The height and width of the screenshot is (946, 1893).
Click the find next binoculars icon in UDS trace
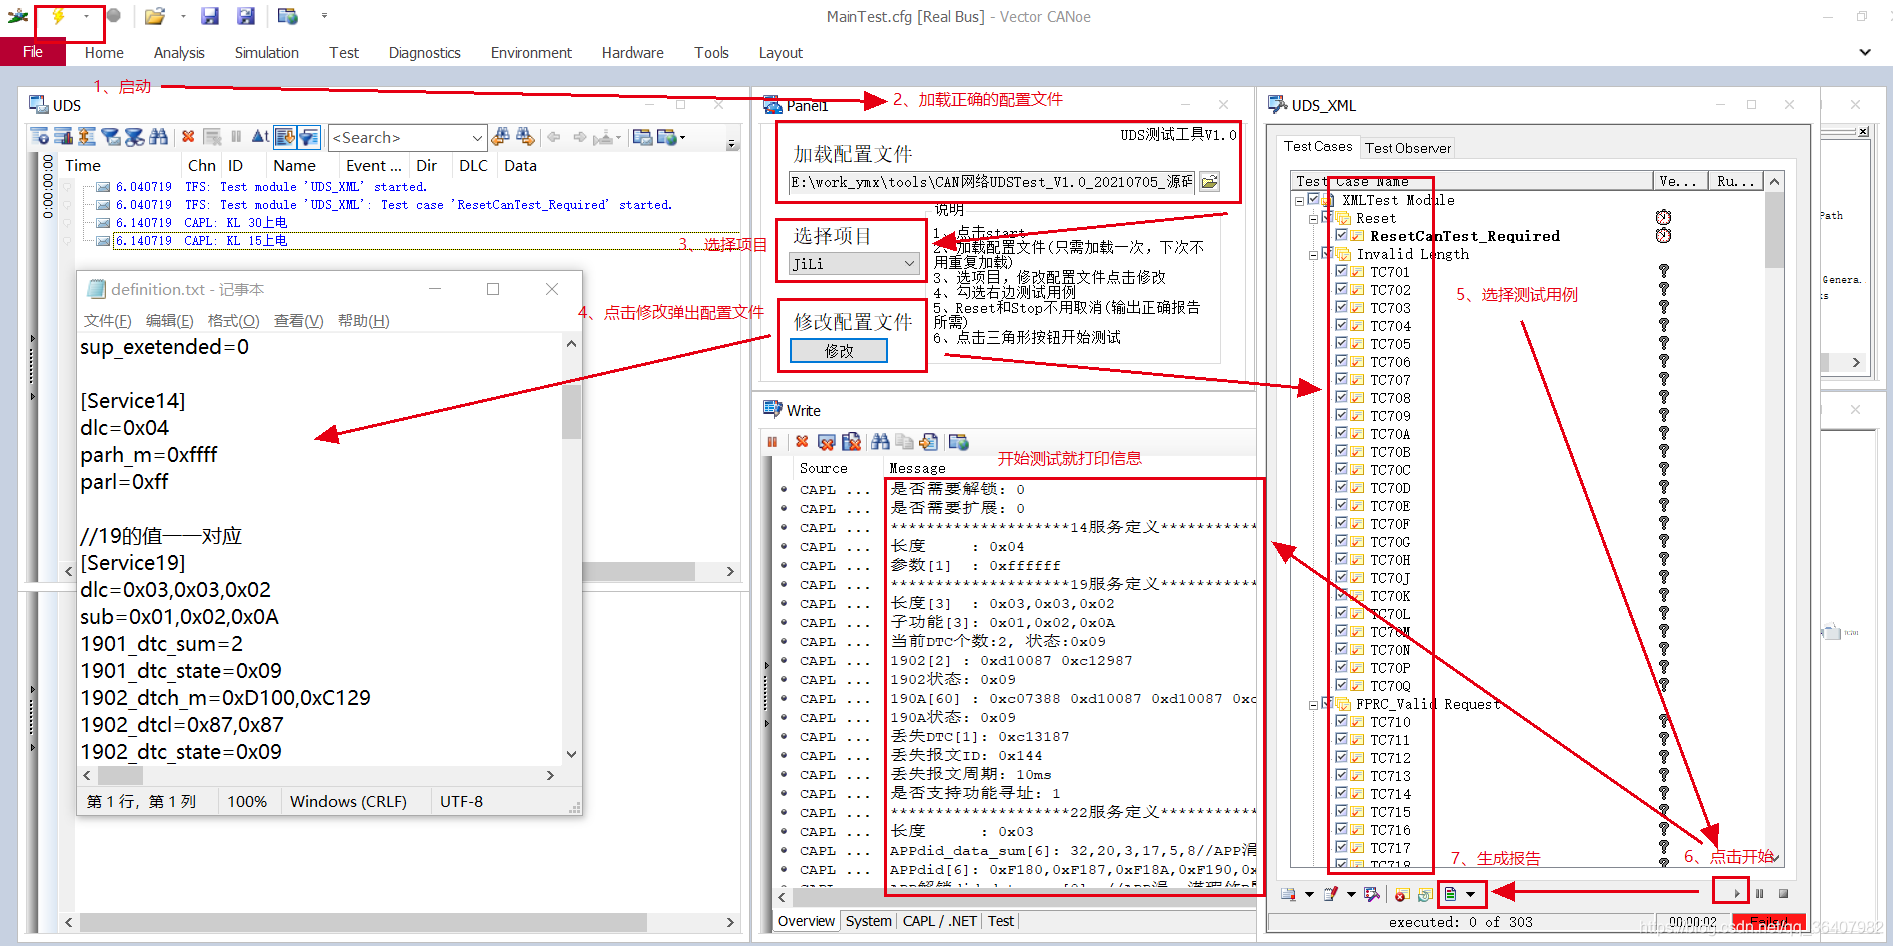[x=525, y=137]
